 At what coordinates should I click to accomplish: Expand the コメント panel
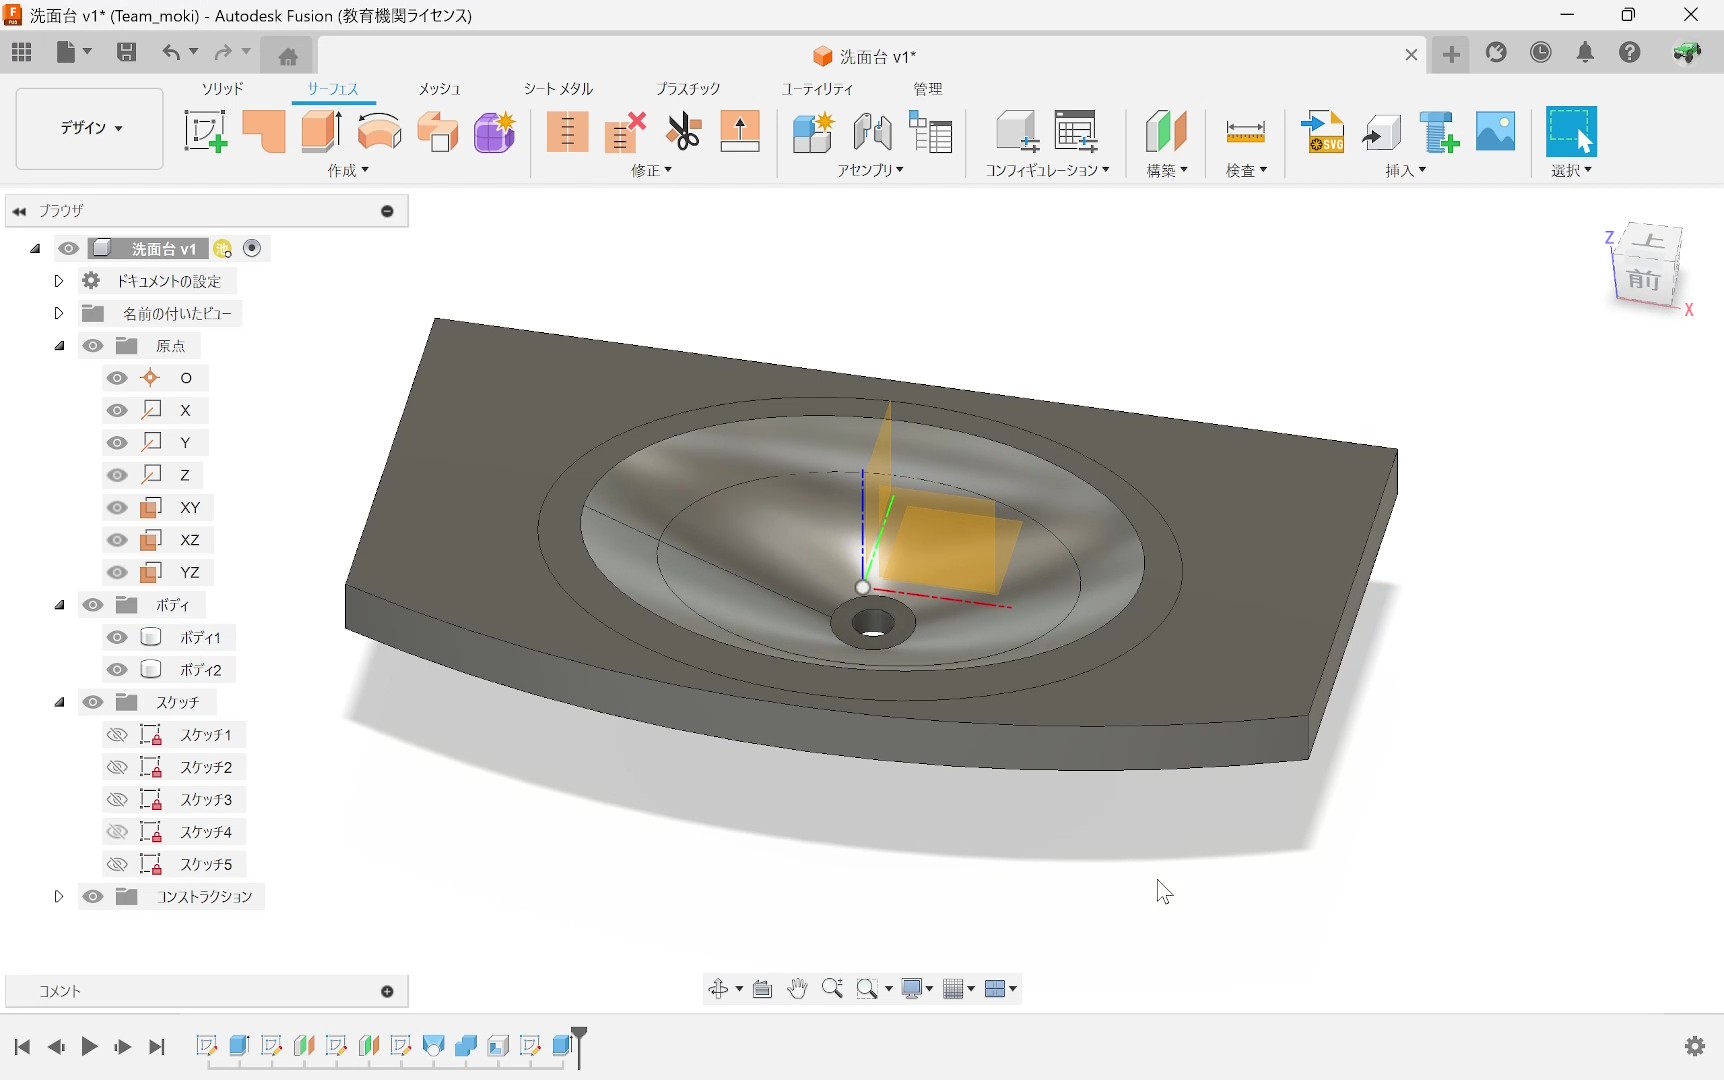pyautogui.click(x=388, y=992)
